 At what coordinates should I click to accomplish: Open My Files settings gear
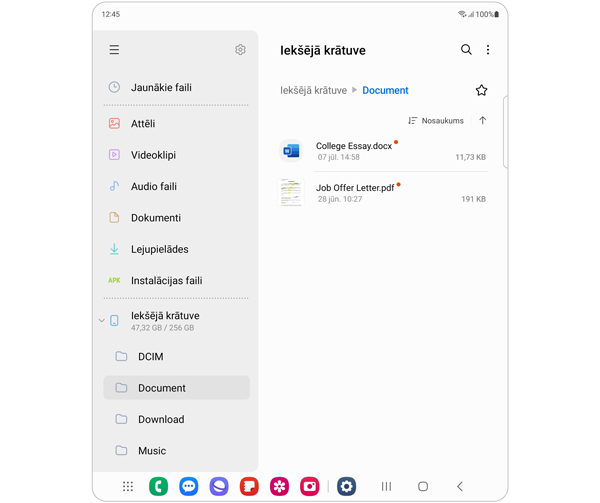(240, 50)
